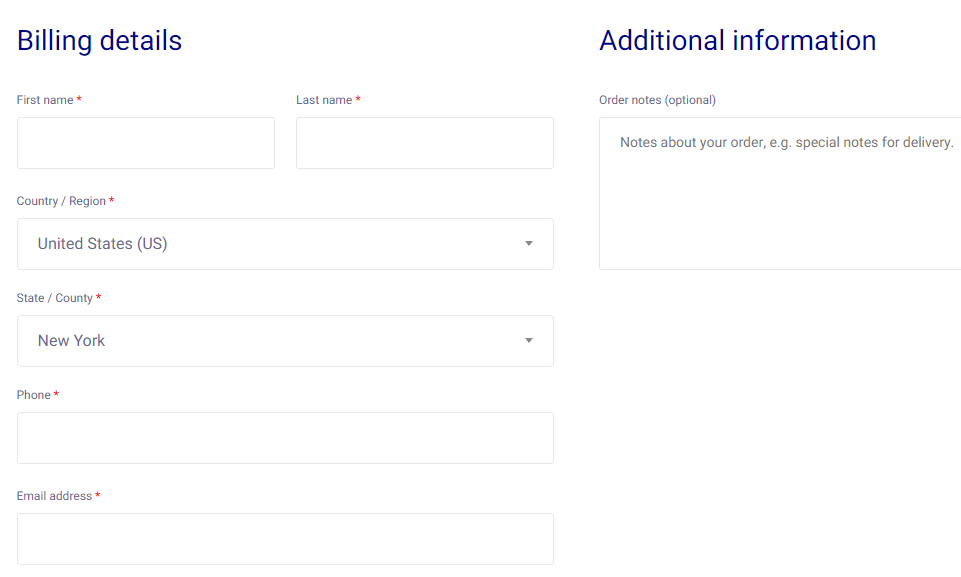Click the red asterisk next to Phone

56,395
